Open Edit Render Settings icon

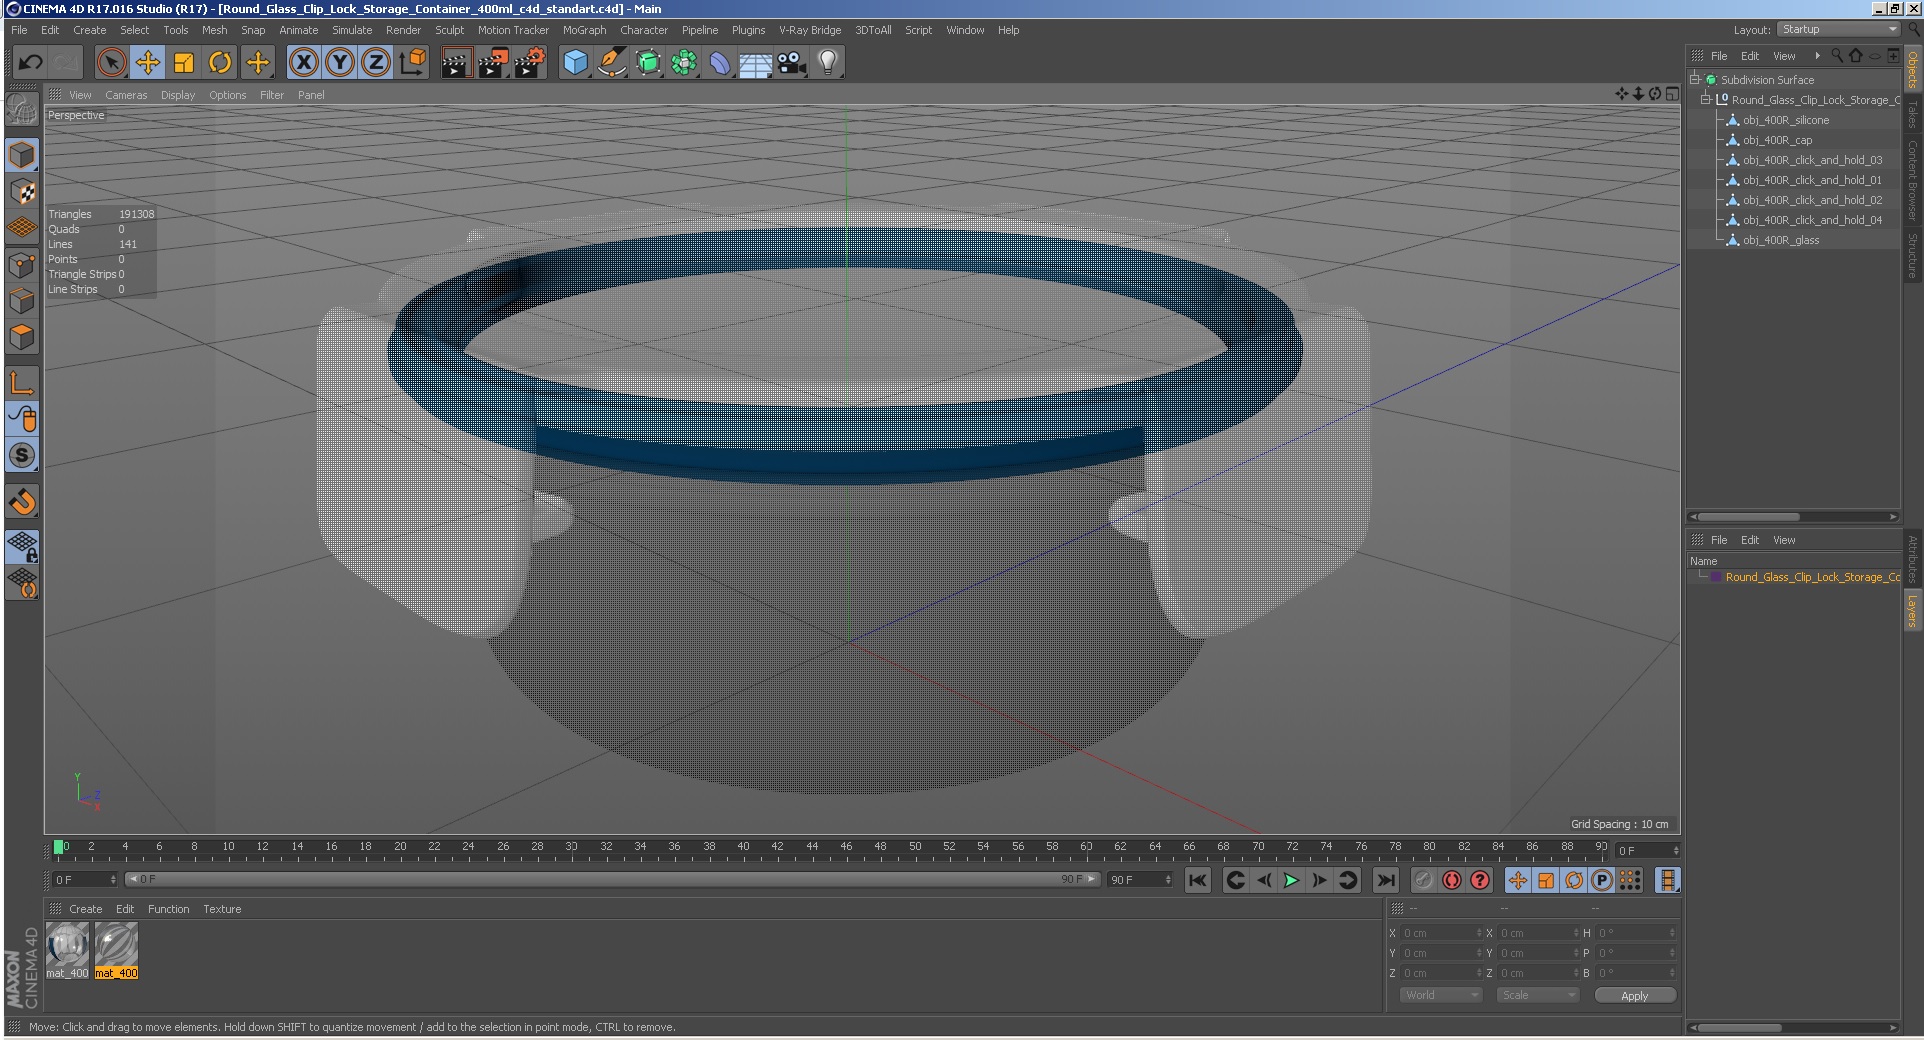pos(530,63)
